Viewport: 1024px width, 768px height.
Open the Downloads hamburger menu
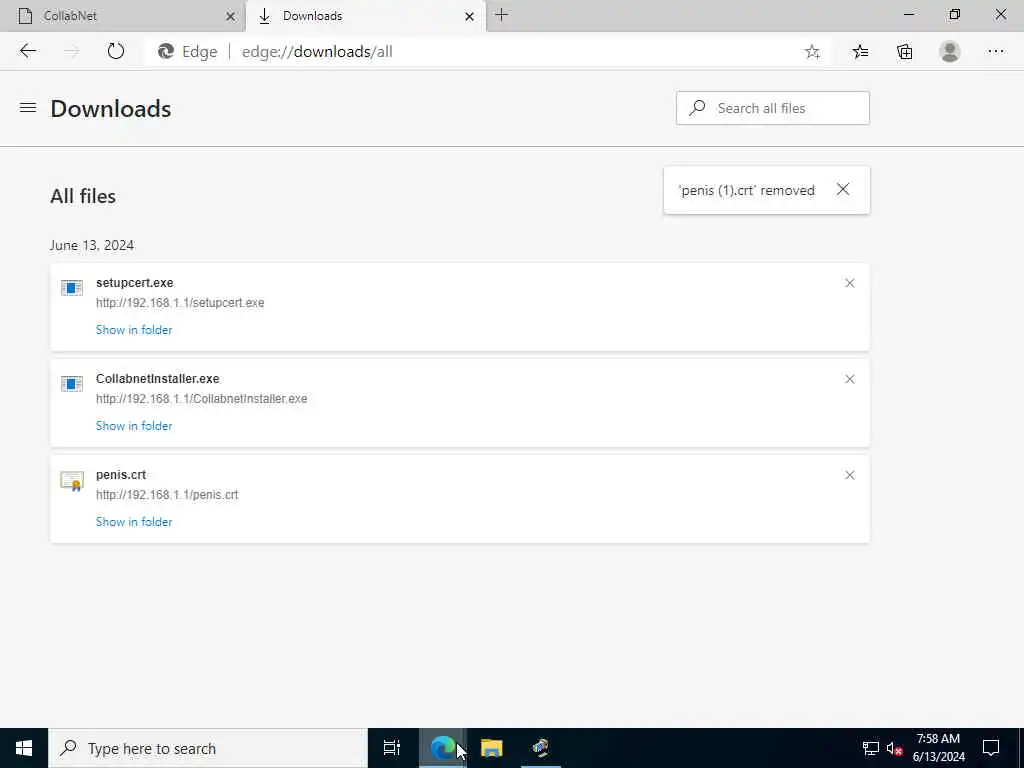(x=28, y=108)
